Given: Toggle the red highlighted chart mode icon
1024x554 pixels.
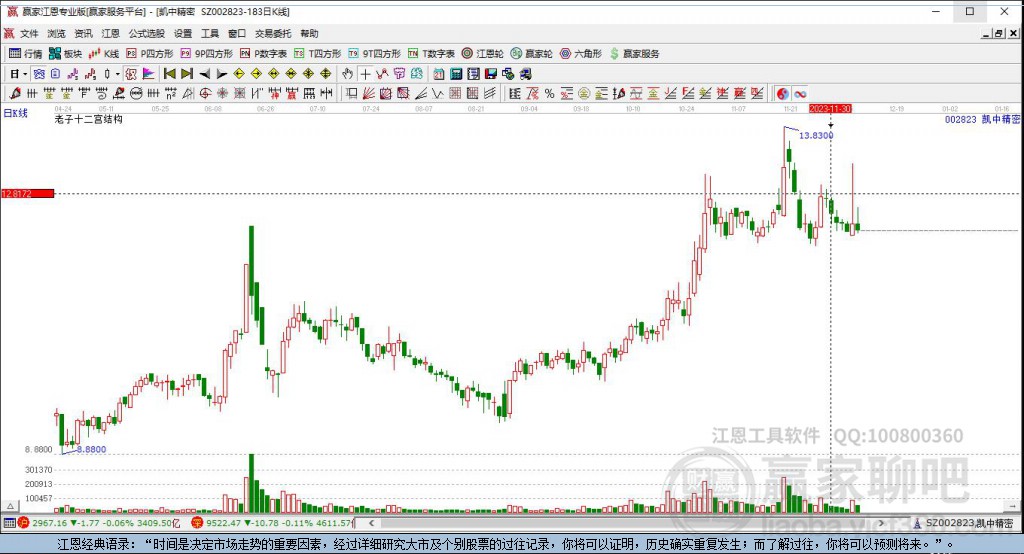Looking at the screenshot, I should pyautogui.click(x=131, y=74).
